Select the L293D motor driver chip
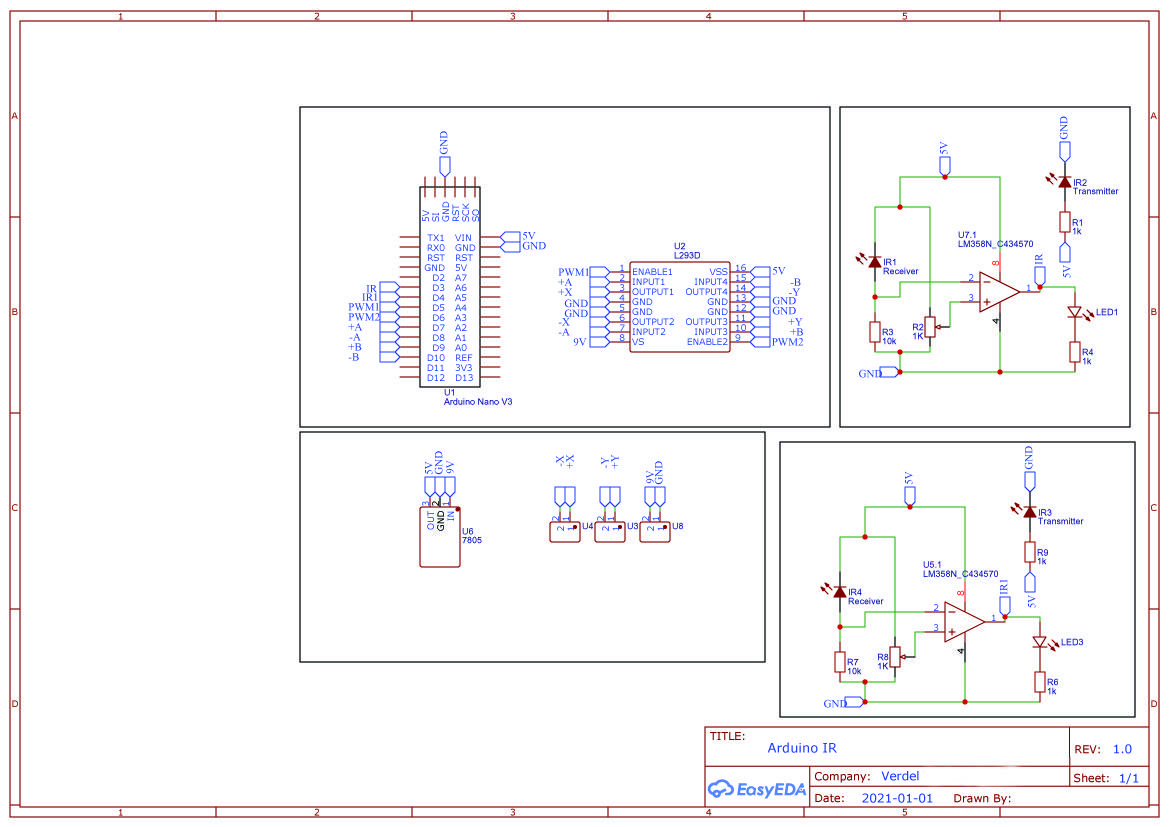The height and width of the screenshot is (827, 1169). pyautogui.click(x=679, y=306)
